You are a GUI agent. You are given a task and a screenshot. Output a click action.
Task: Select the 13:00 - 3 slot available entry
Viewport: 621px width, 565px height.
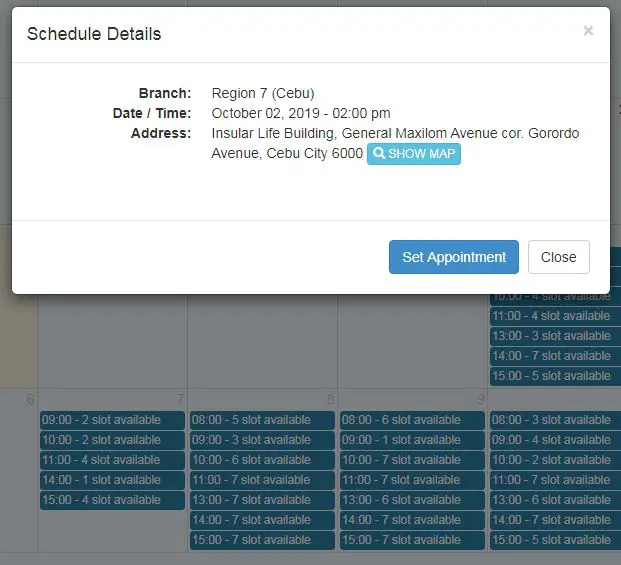[555, 336]
